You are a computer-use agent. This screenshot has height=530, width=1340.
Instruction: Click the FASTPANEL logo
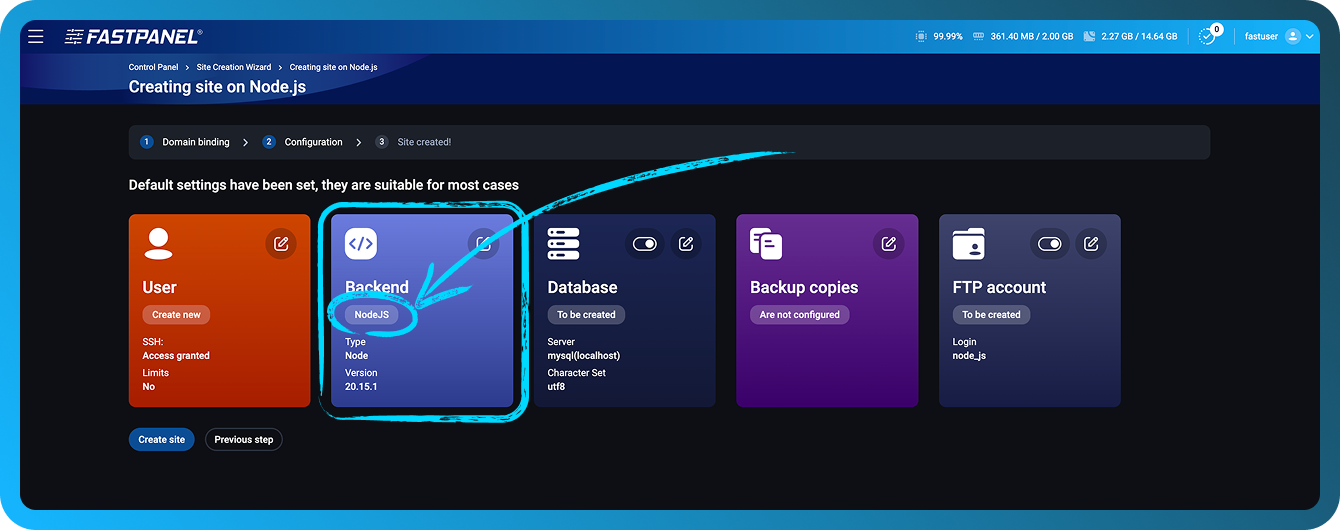(x=134, y=37)
